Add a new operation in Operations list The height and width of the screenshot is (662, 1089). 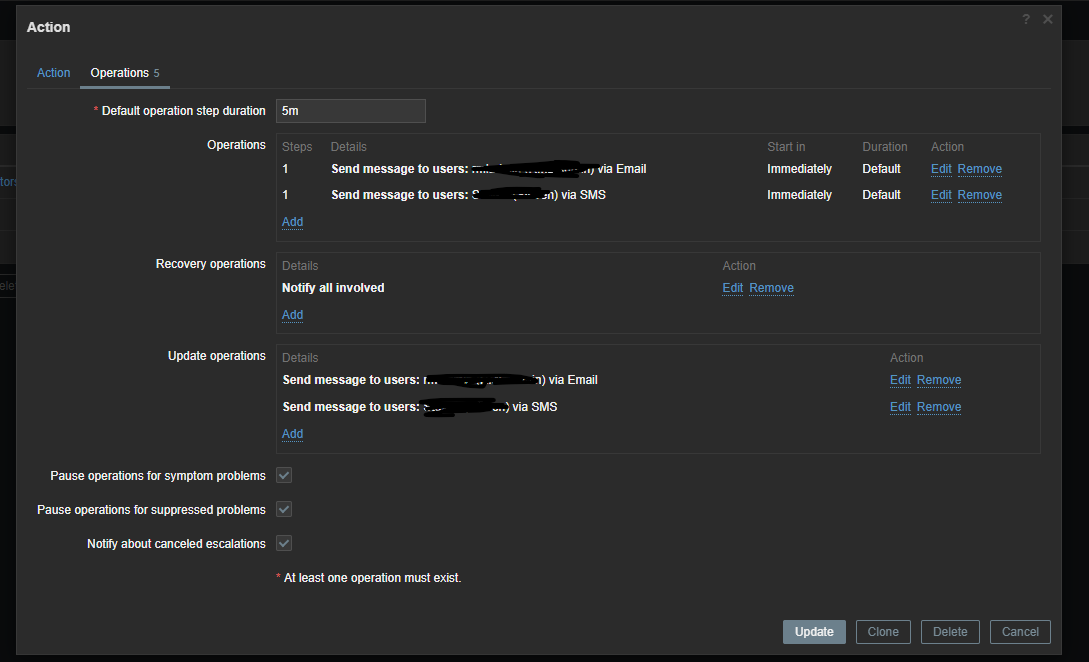click(x=292, y=222)
